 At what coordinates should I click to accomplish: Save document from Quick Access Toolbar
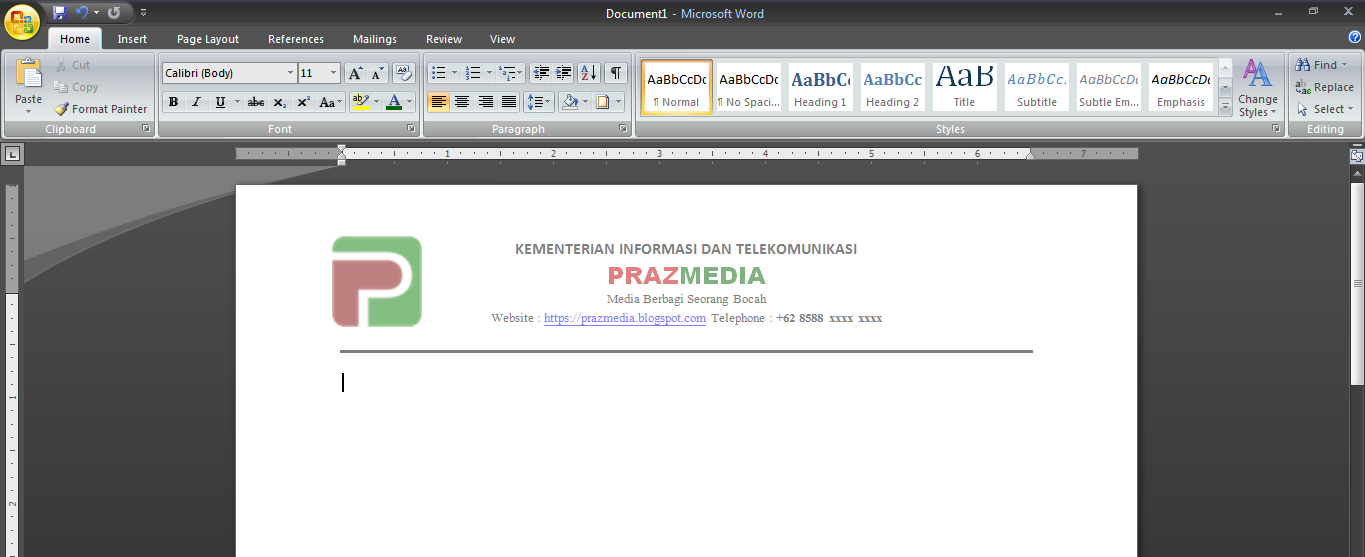(59, 13)
